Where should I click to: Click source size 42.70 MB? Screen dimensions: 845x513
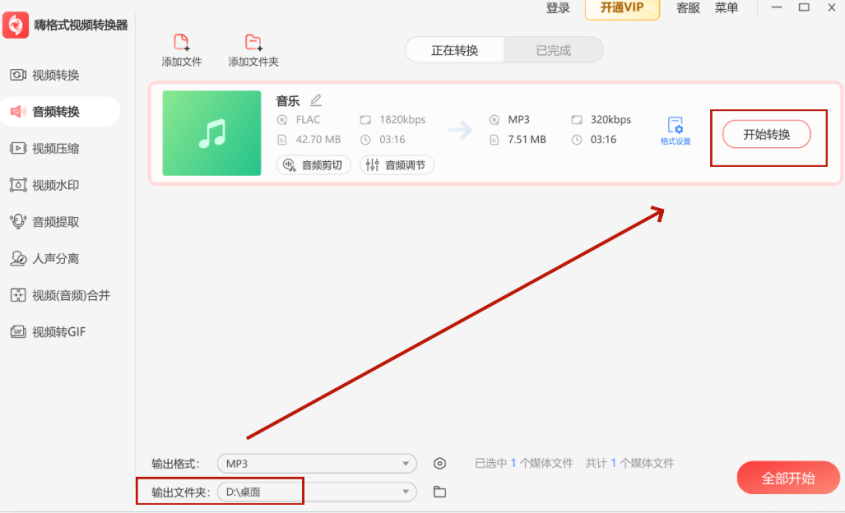318,140
